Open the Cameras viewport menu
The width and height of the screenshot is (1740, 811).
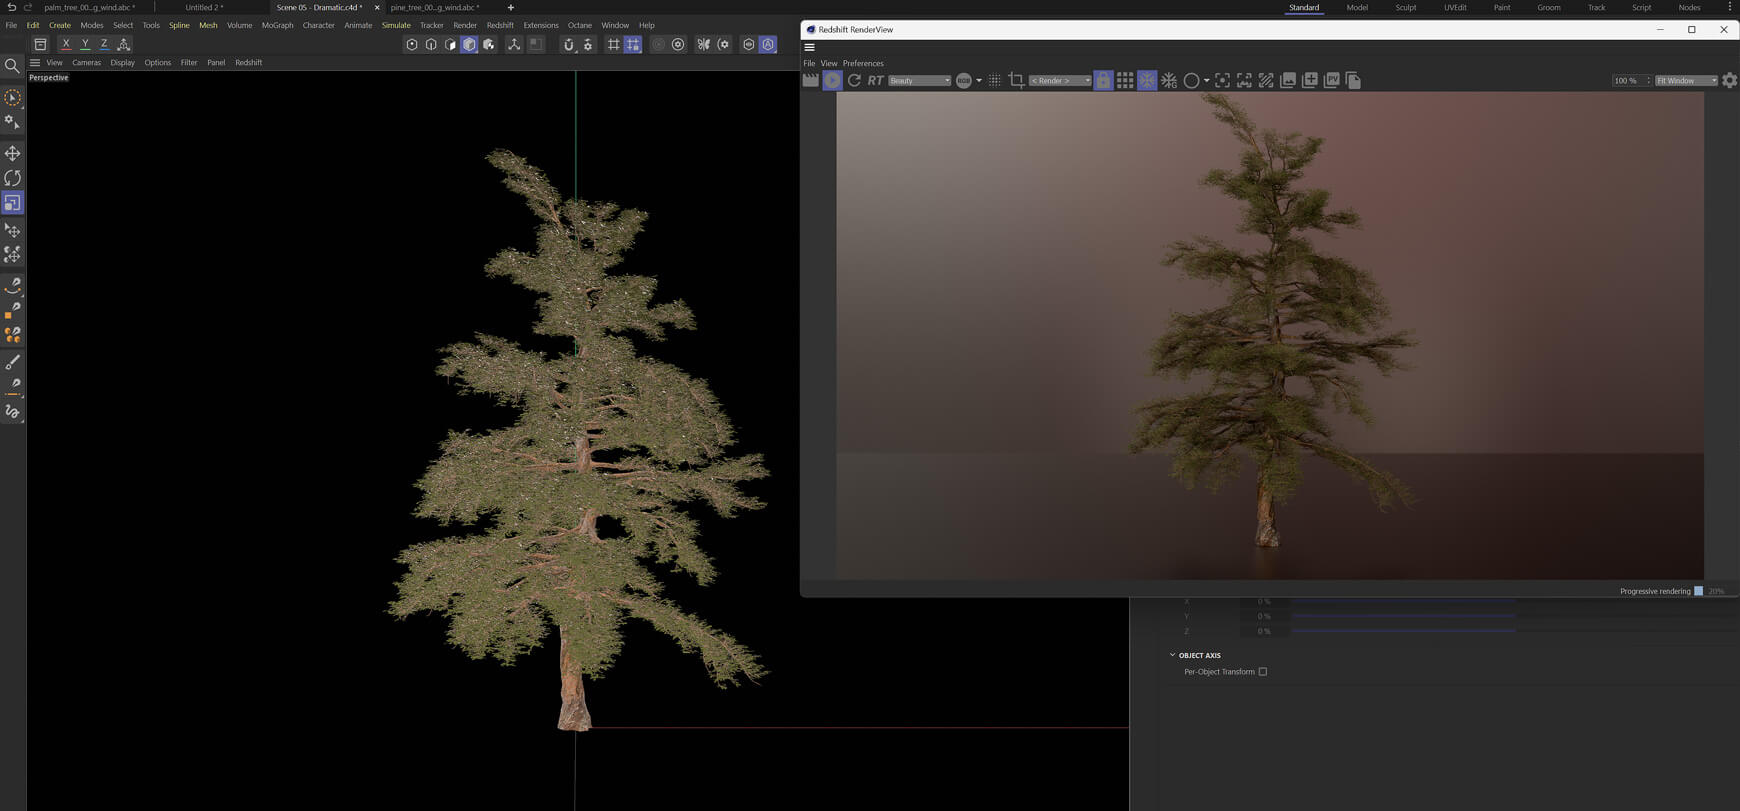click(86, 62)
